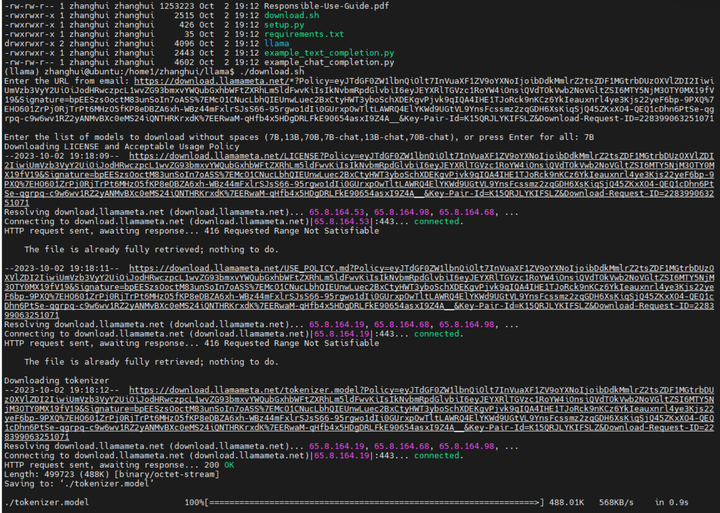
Task: Click the green 'connected.' after 65.8.164.53
Action: pyautogui.click(x=439, y=221)
